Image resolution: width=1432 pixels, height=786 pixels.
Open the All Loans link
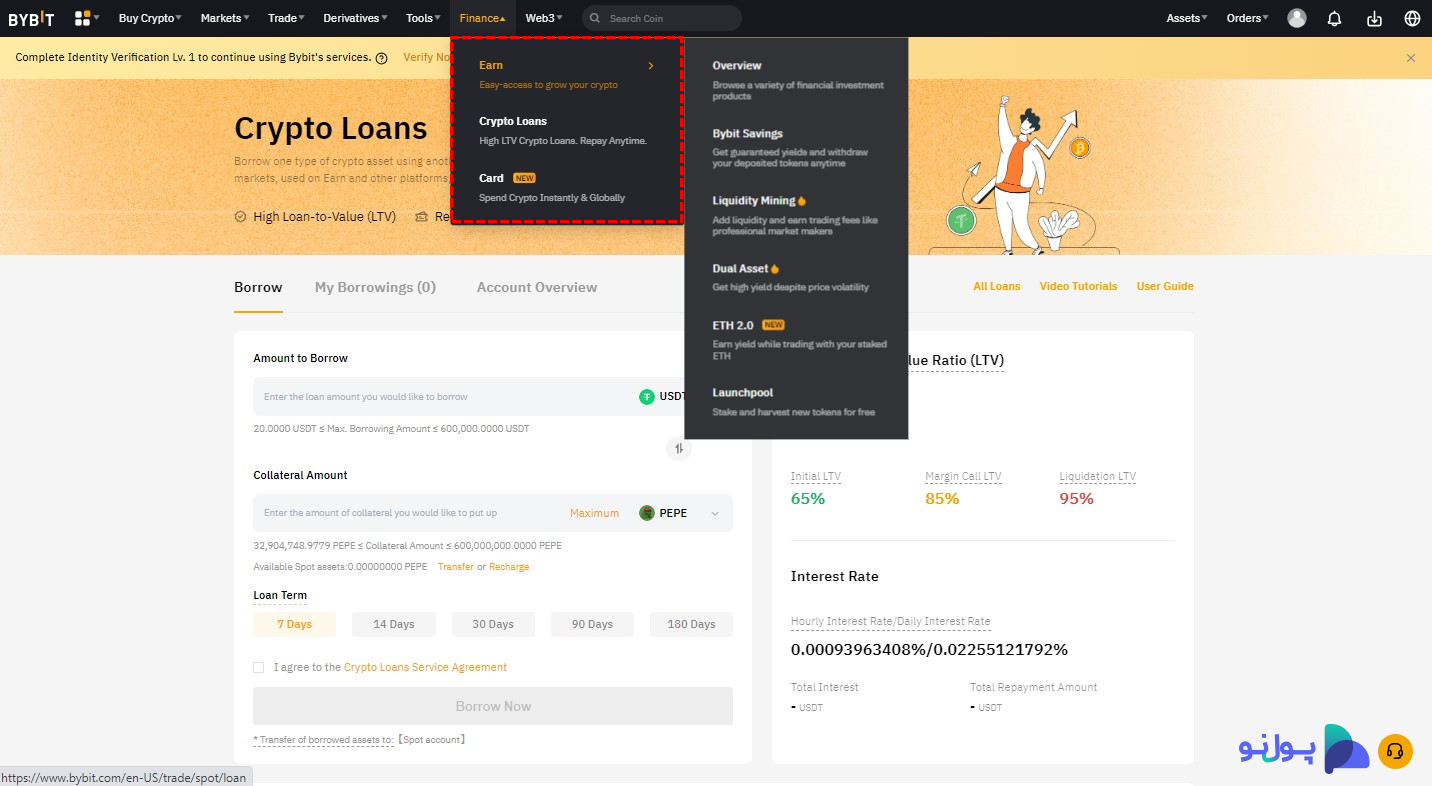pyautogui.click(x=997, y=286)
